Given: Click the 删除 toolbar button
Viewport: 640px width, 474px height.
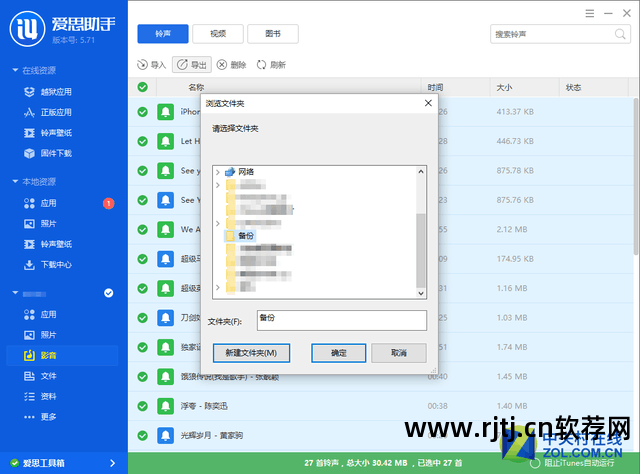Looking at the screenshot, I should tap(231, 65).
